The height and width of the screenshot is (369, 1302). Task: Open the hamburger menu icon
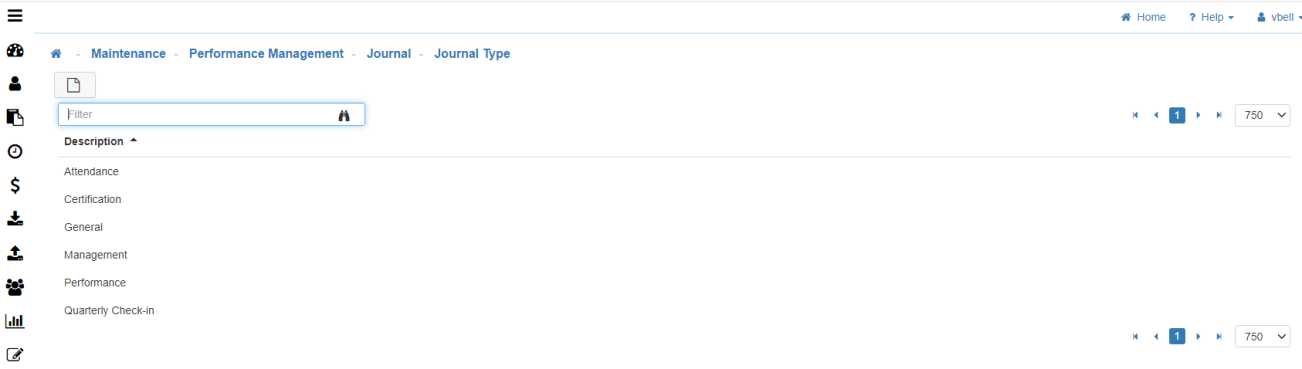click(x=15, y=16)
